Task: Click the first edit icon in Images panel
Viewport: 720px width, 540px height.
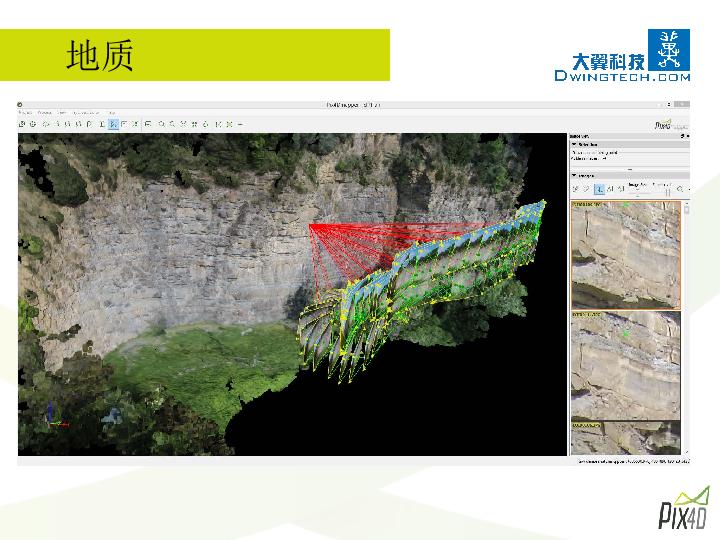Action: tap(576, 188)
